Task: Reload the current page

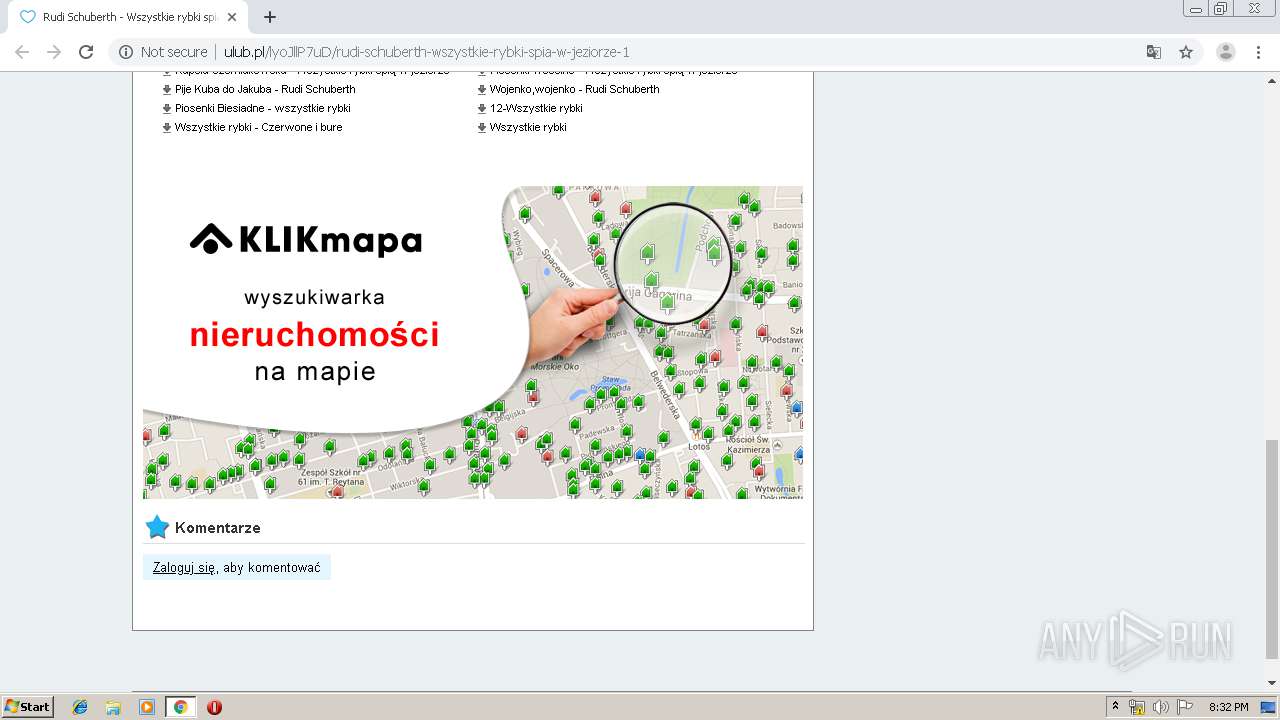Action: tap(86, 52)
